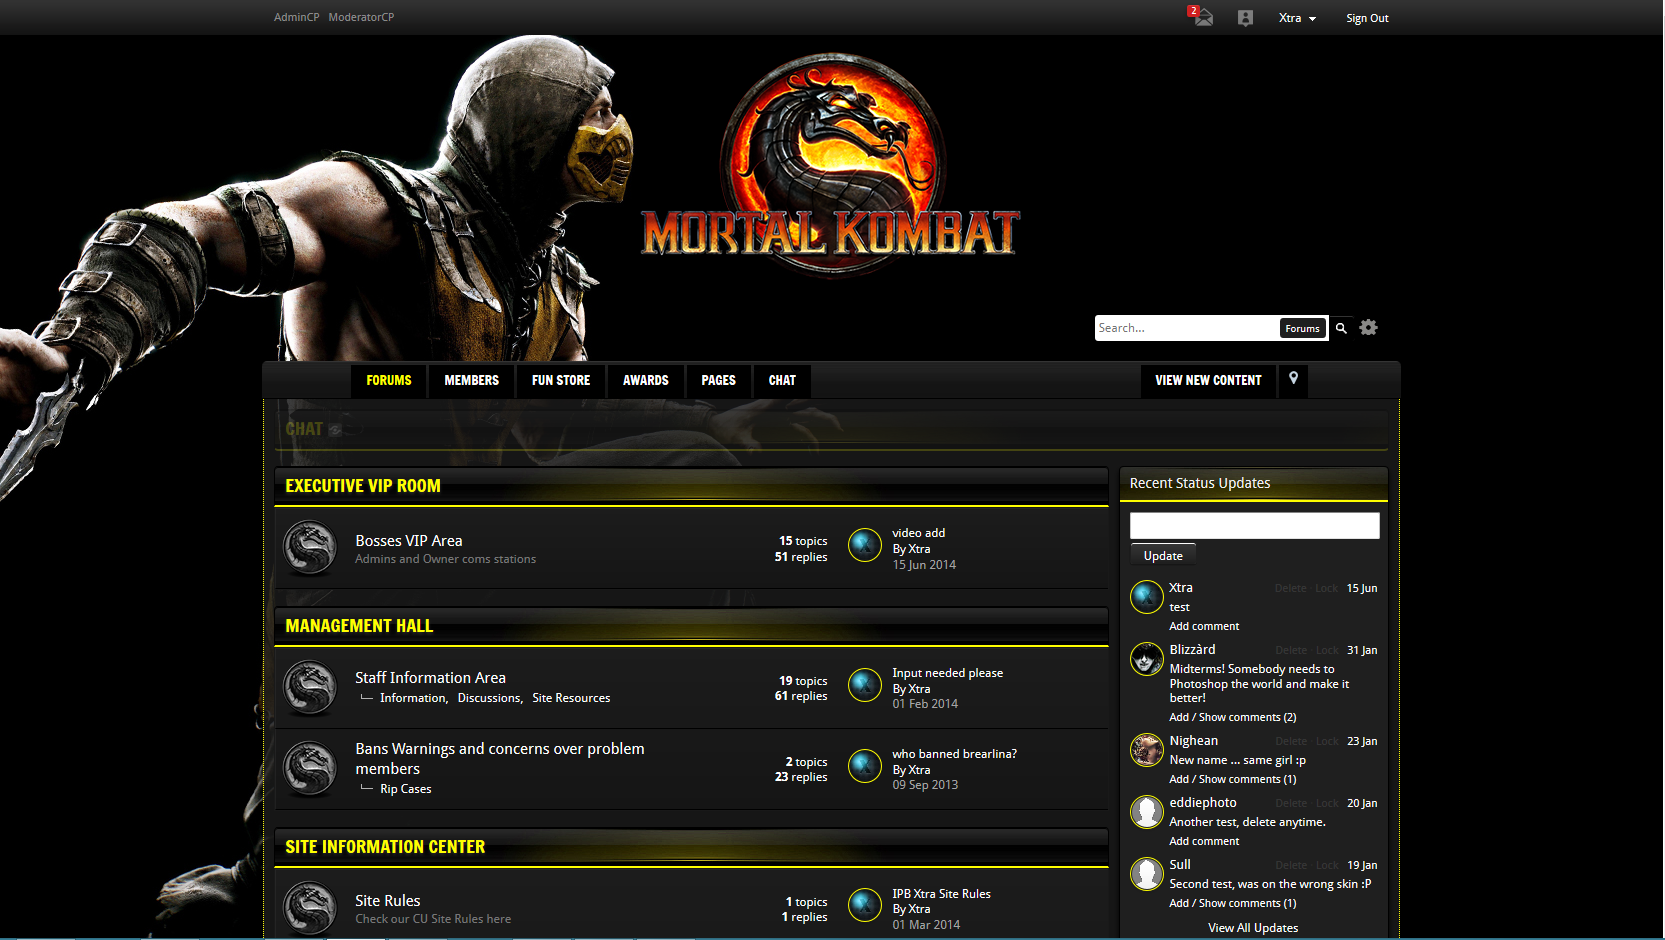
Task: Click the Management Hall category header
Action: (359, 626)
